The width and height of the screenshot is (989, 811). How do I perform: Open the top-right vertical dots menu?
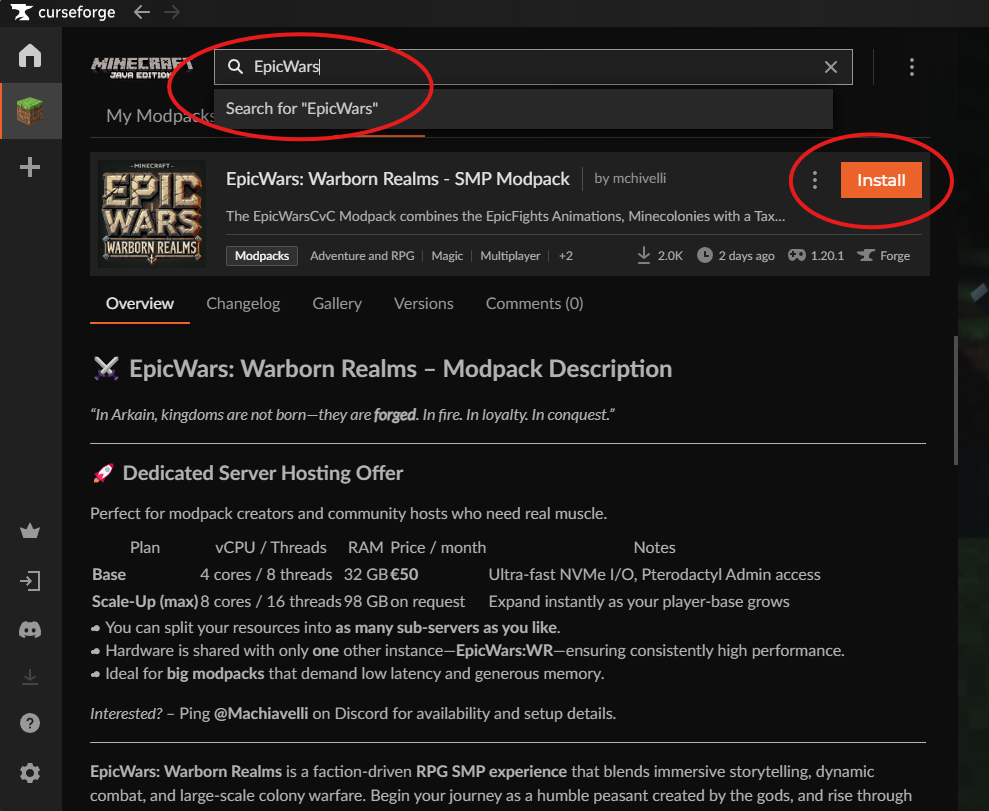(911, 67)
